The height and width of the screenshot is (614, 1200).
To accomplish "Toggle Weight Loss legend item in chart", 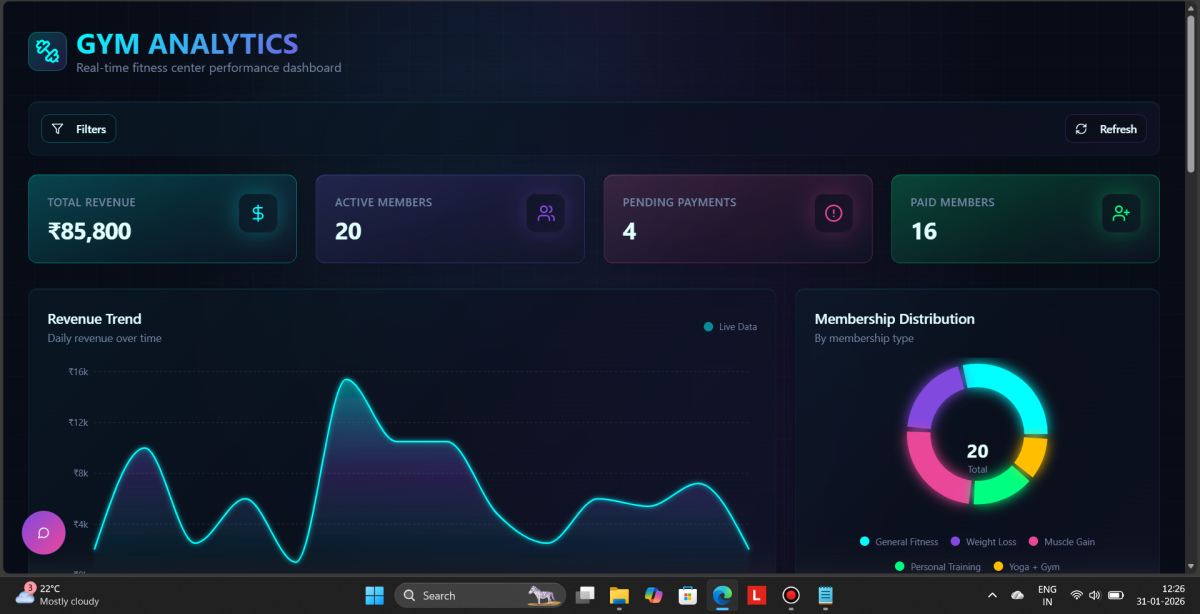I will pyautogui.click(x=983, y=542).
